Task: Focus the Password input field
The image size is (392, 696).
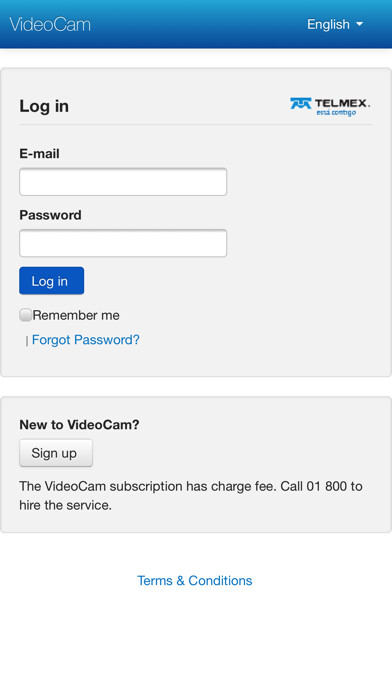Action: click(123, 243)
